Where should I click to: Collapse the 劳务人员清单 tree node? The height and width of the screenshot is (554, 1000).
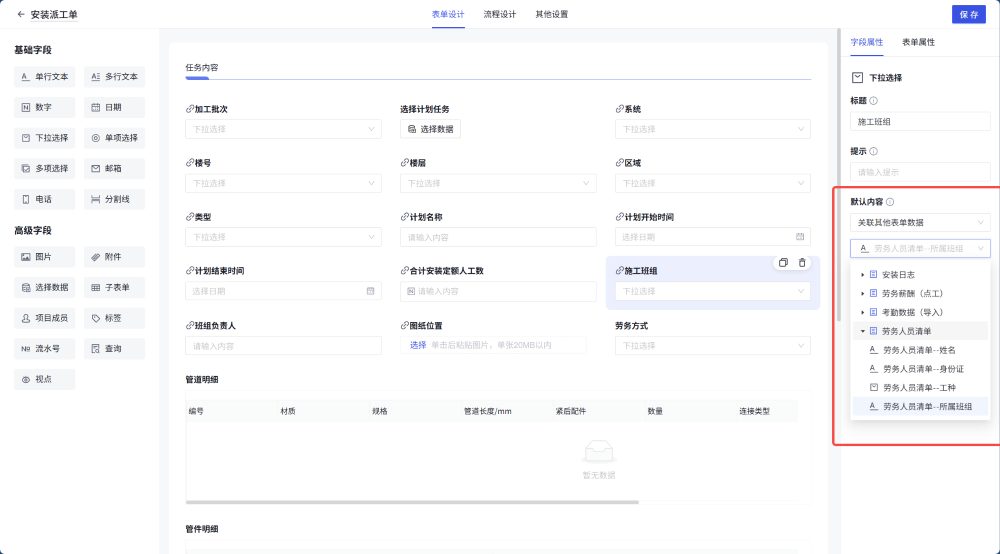point(863,331)
